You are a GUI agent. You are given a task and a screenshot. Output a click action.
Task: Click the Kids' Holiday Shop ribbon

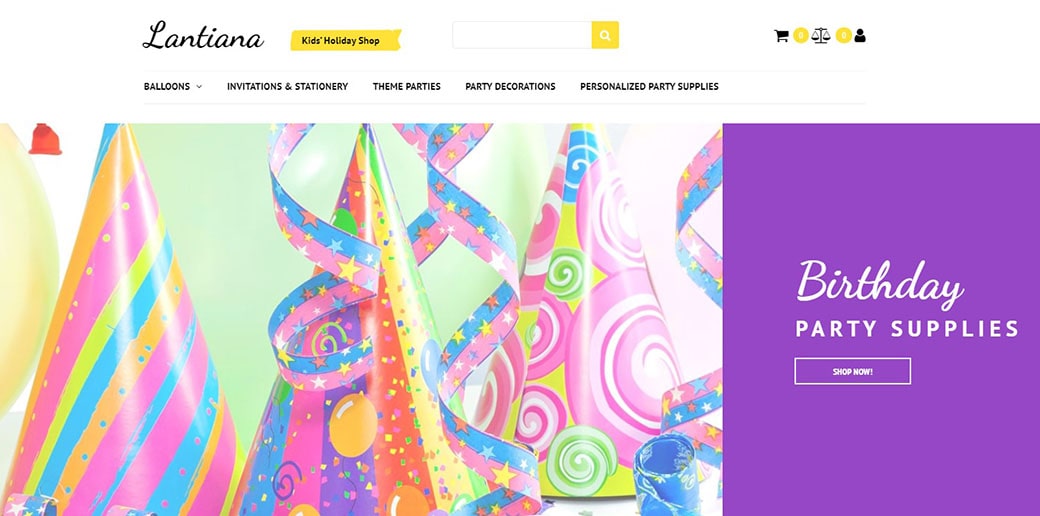(346, 40)
